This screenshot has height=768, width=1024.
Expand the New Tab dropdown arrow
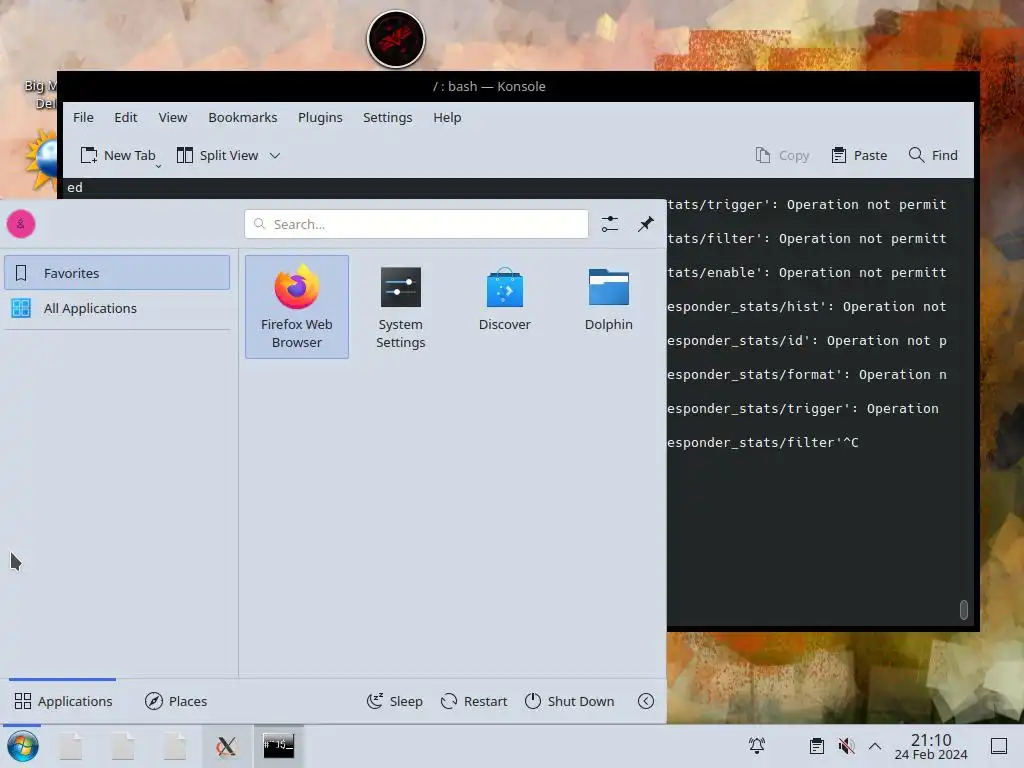158,166
